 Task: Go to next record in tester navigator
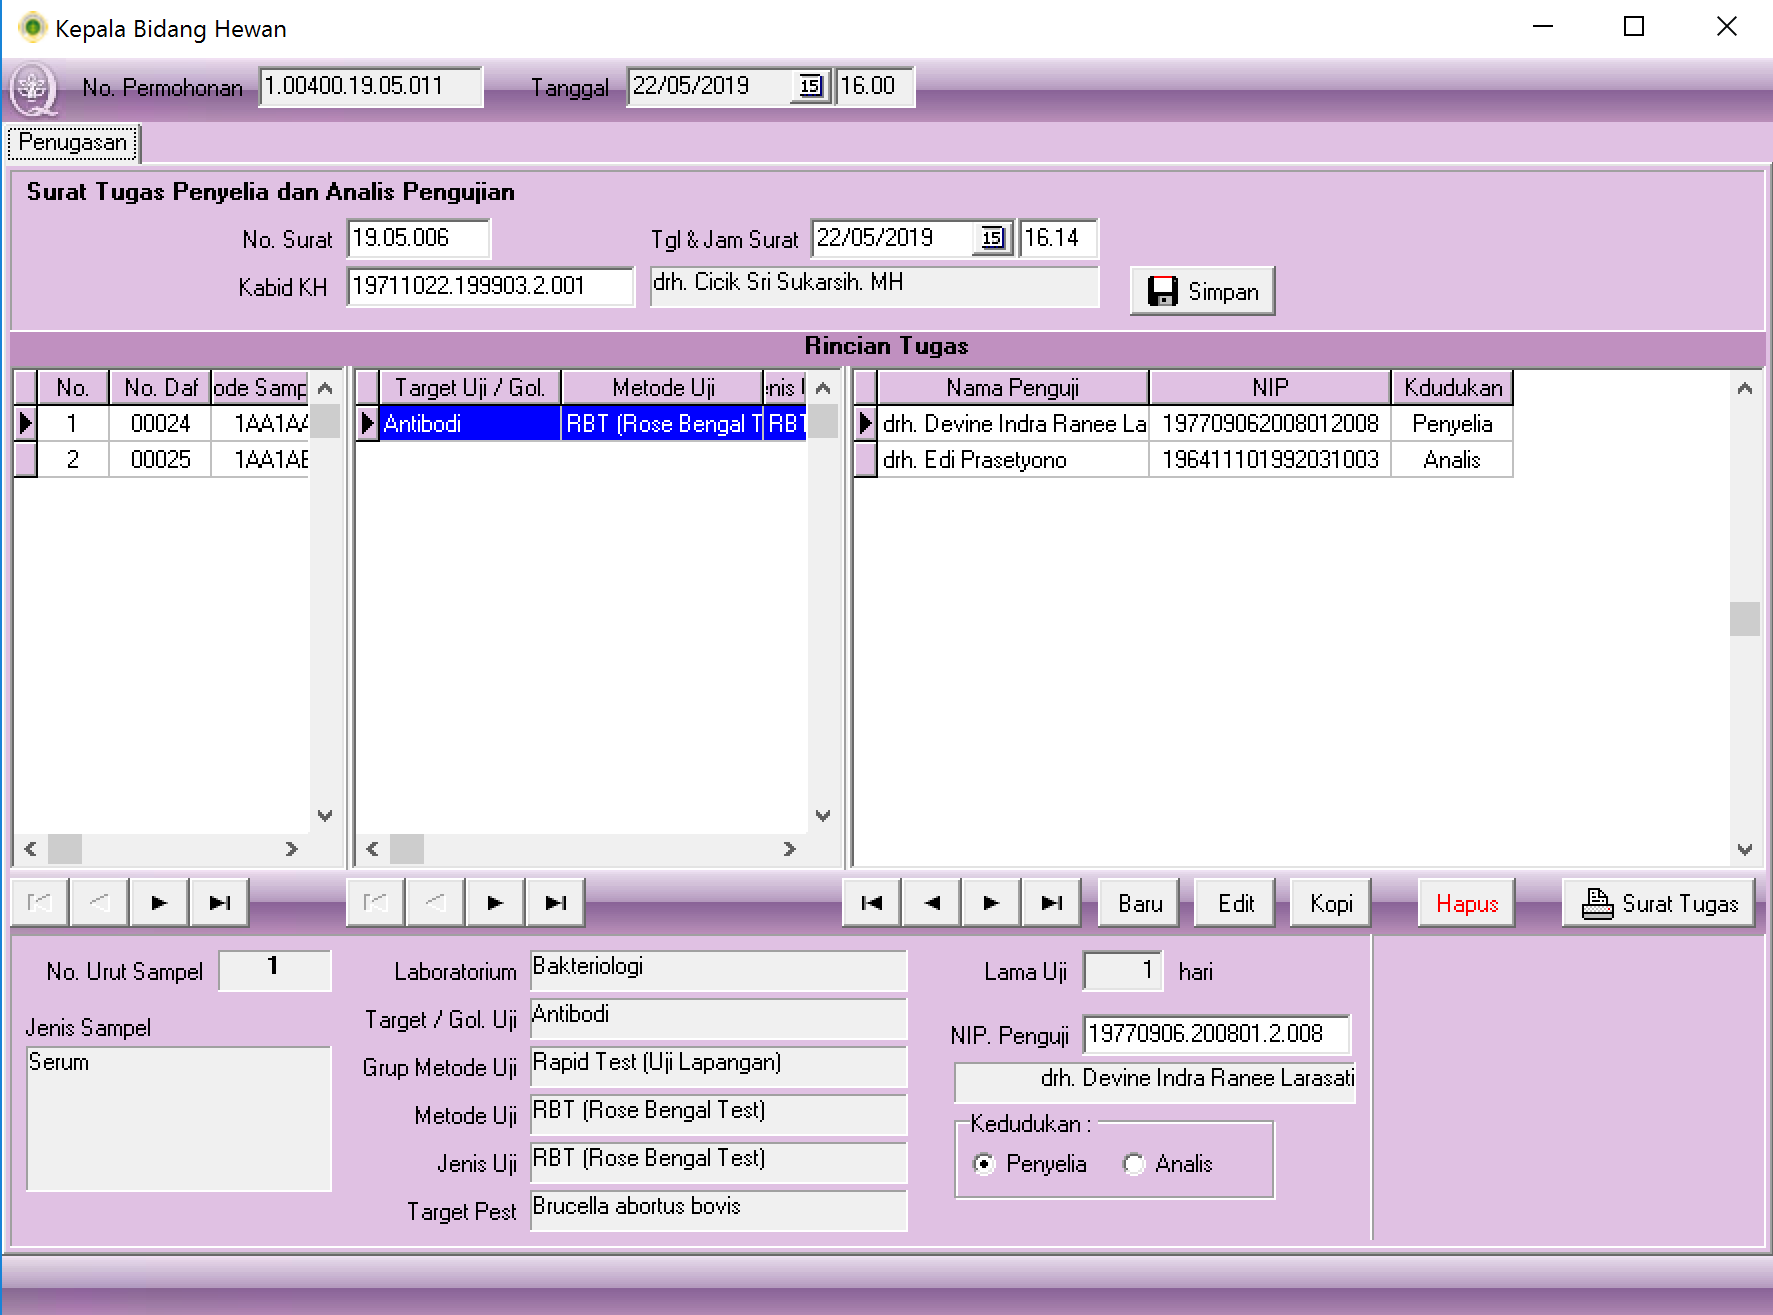click(991, 903)
